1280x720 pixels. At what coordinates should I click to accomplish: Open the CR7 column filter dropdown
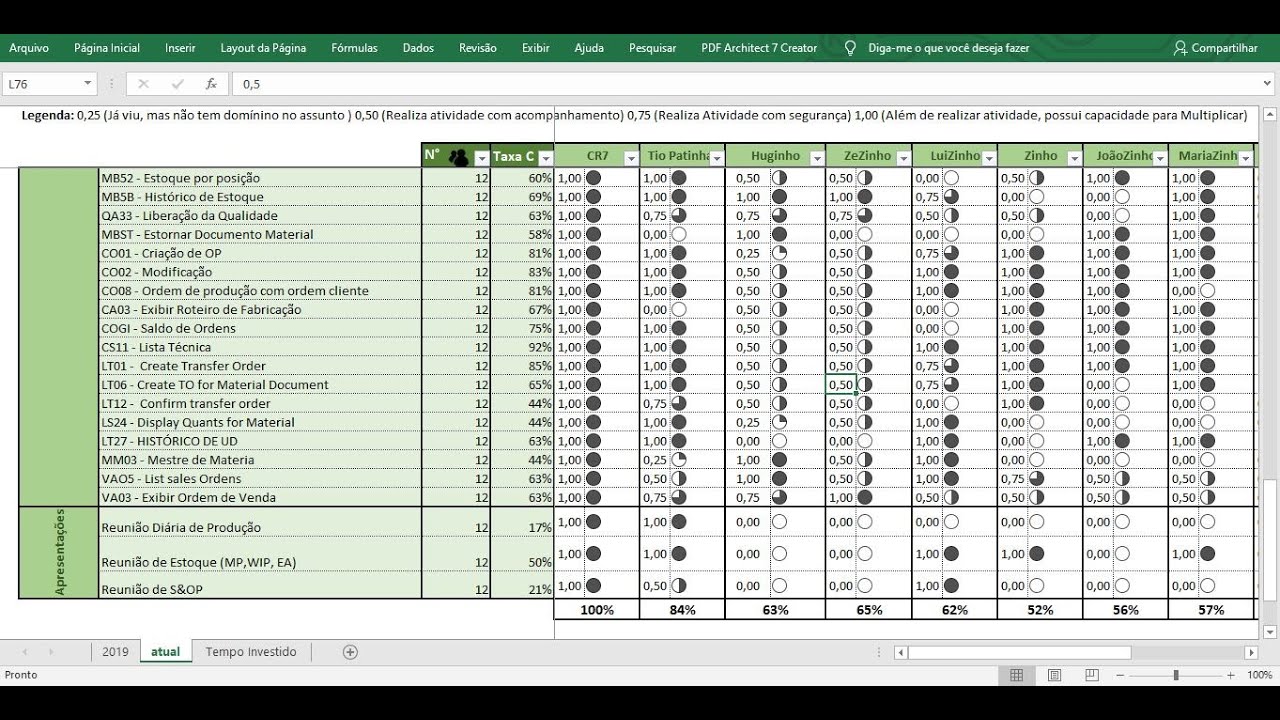[631, 158]
